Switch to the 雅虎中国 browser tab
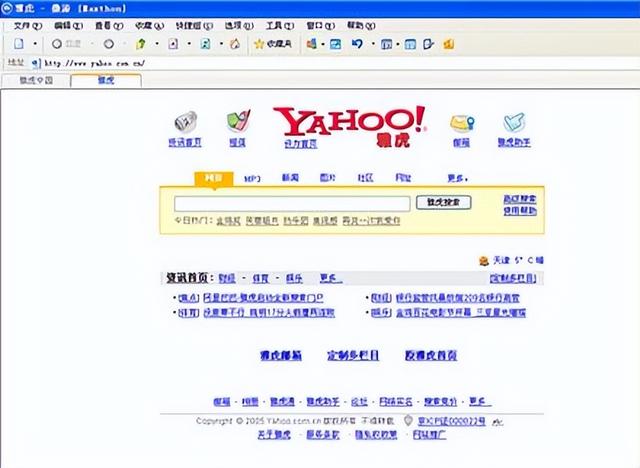This screenshot has width=640, height=468. [x=36, y=80]
